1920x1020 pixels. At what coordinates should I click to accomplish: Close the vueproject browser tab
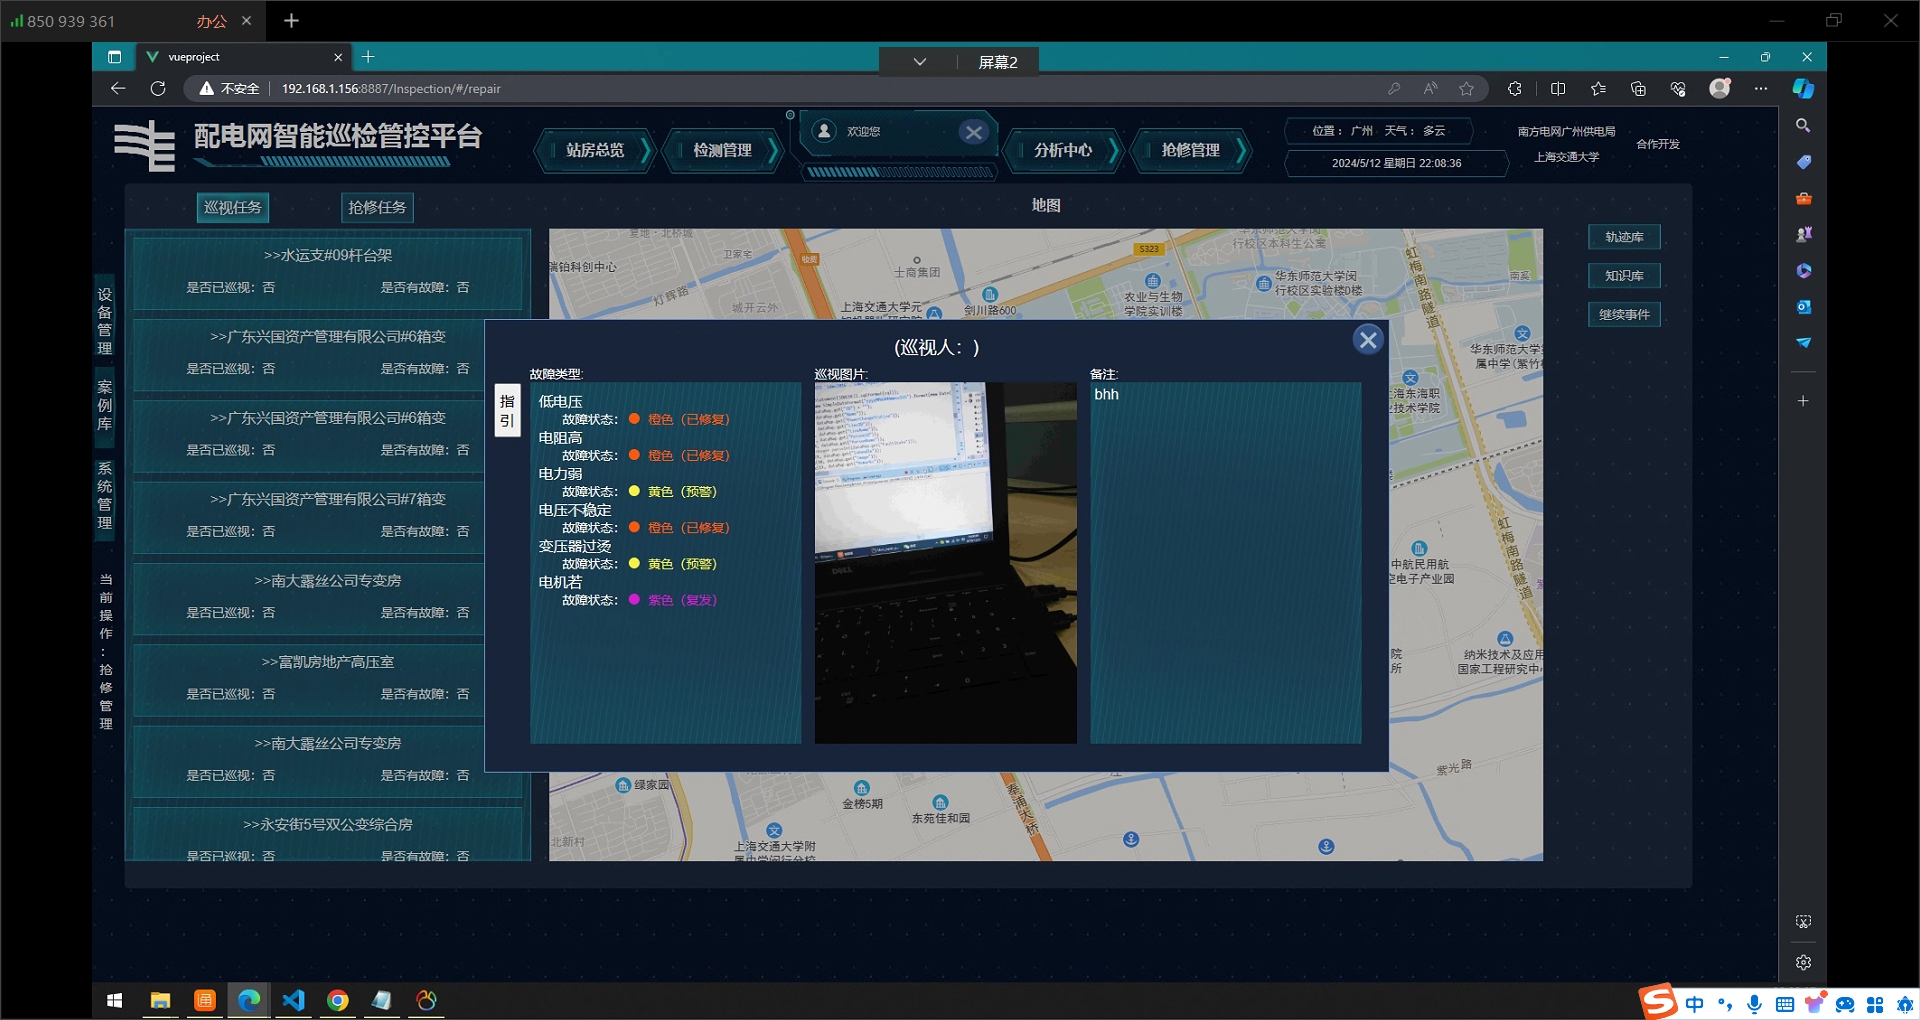(x=338, y=57)
